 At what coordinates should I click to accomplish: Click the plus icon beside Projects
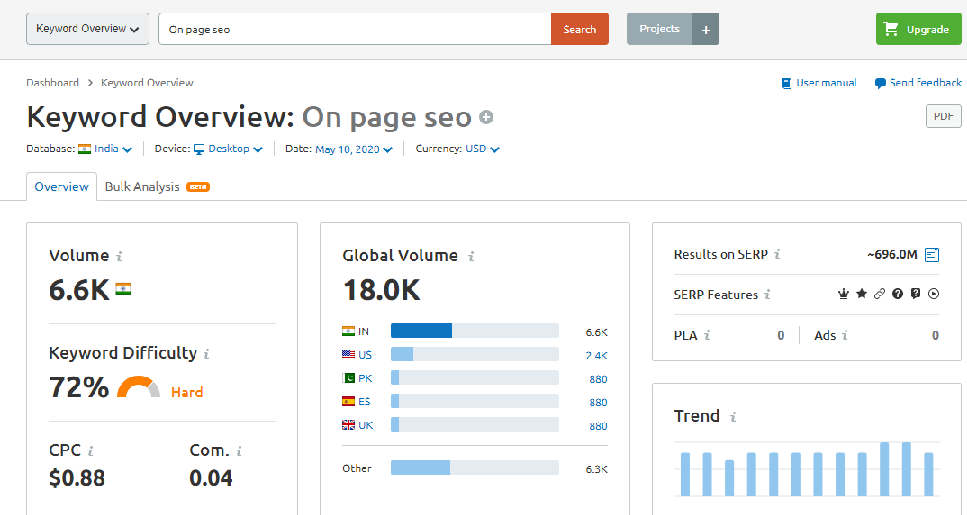pos(706,29)
